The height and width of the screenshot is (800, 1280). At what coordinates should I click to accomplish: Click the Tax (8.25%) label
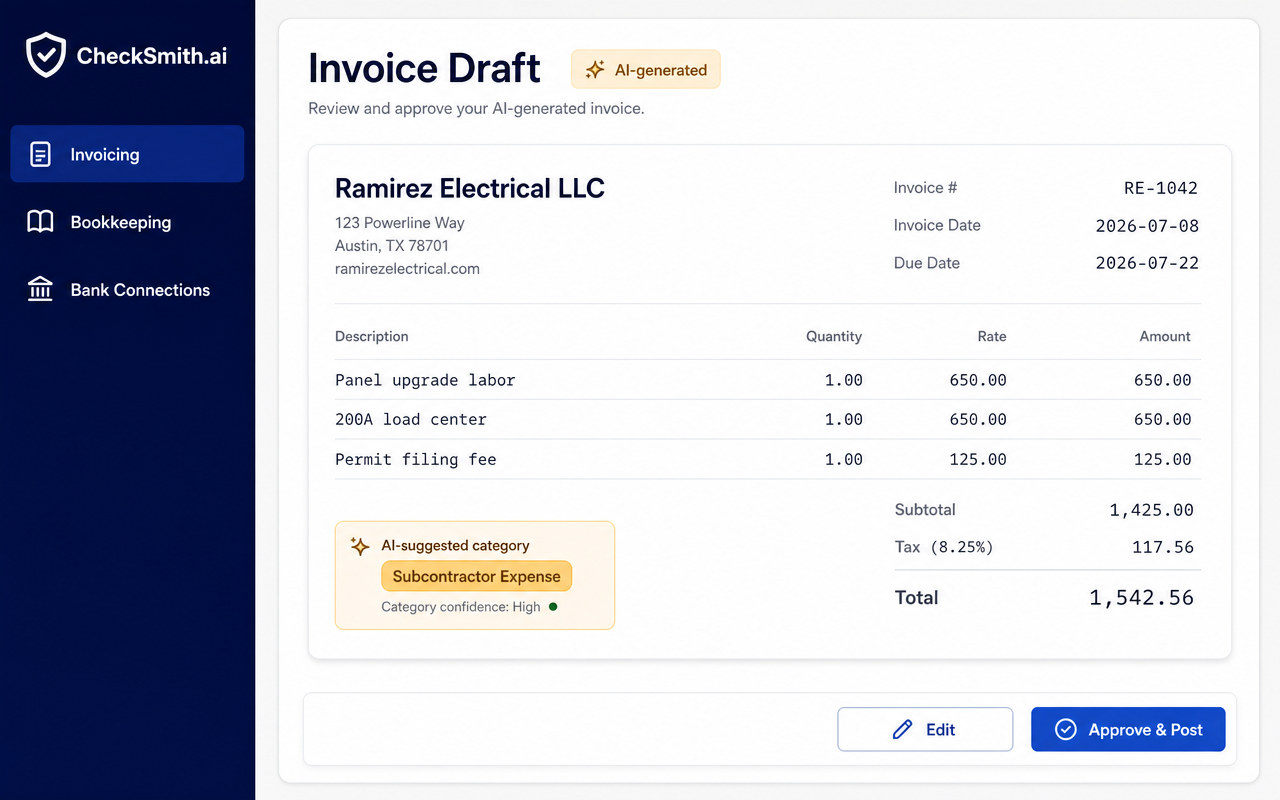(944, 547)
